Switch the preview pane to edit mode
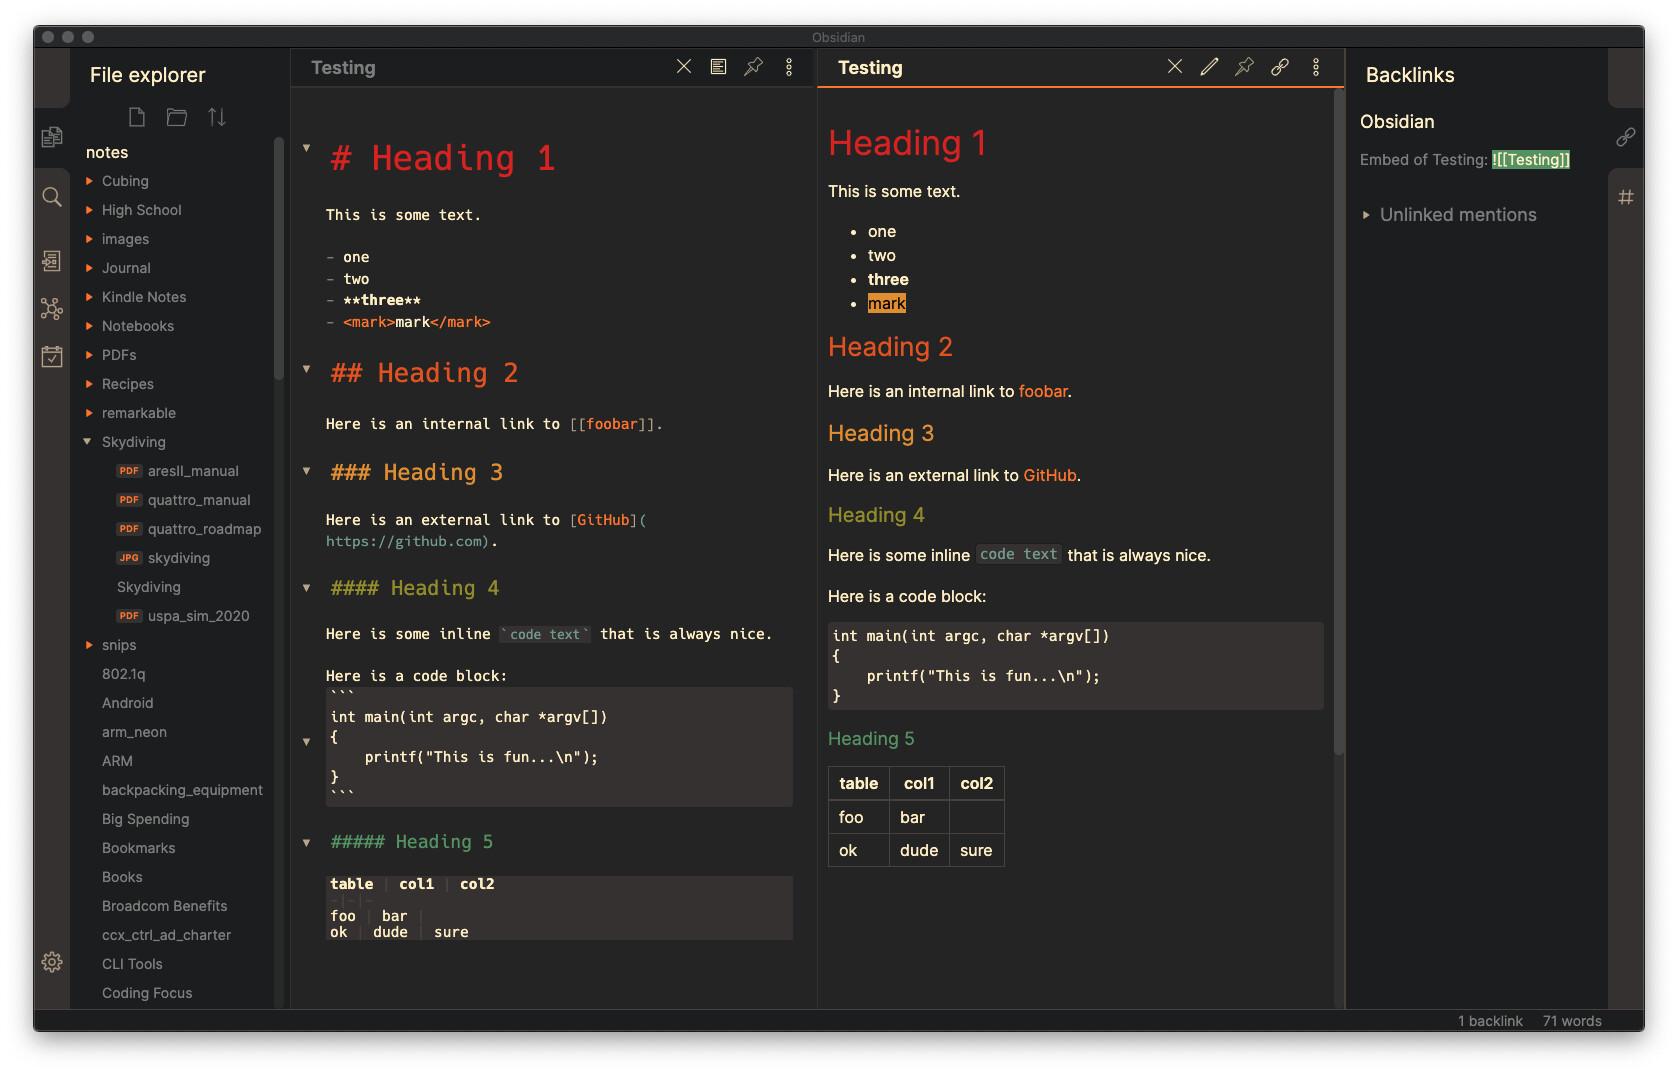 point(1210,67)
